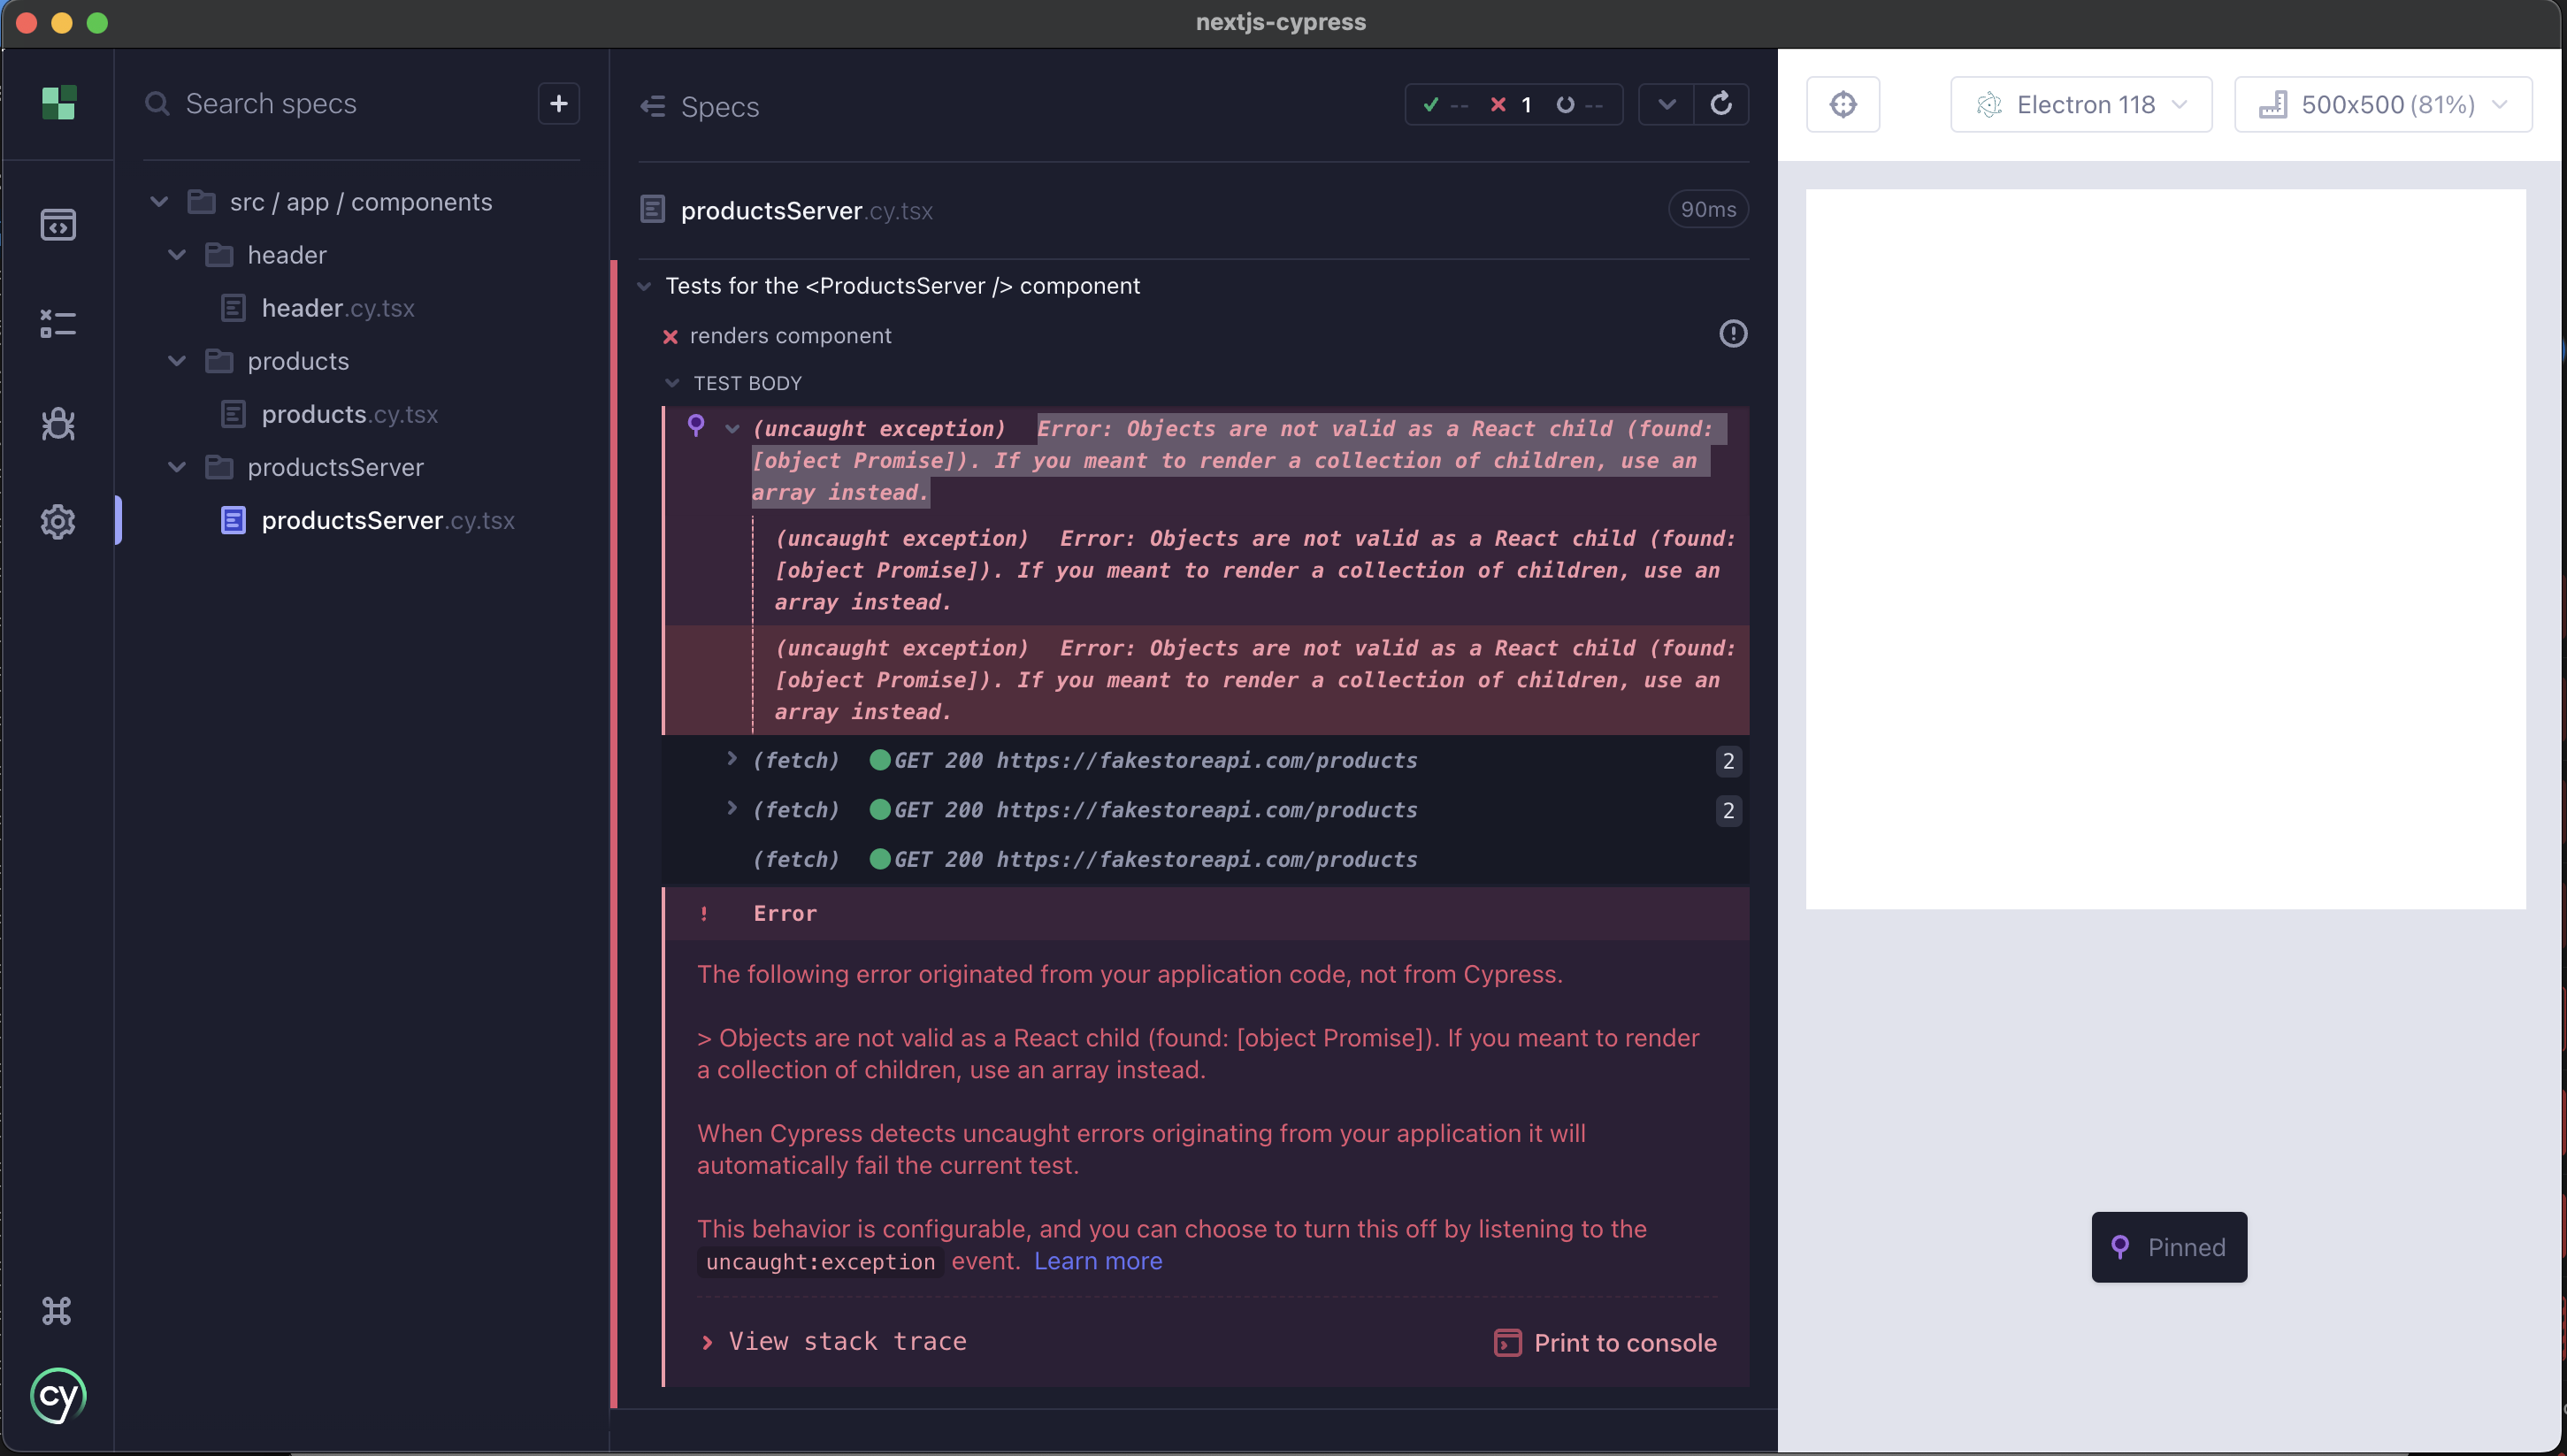2567x1456 pixels.
Task: Click the red Error header row
Action: tap(1205, 913)
